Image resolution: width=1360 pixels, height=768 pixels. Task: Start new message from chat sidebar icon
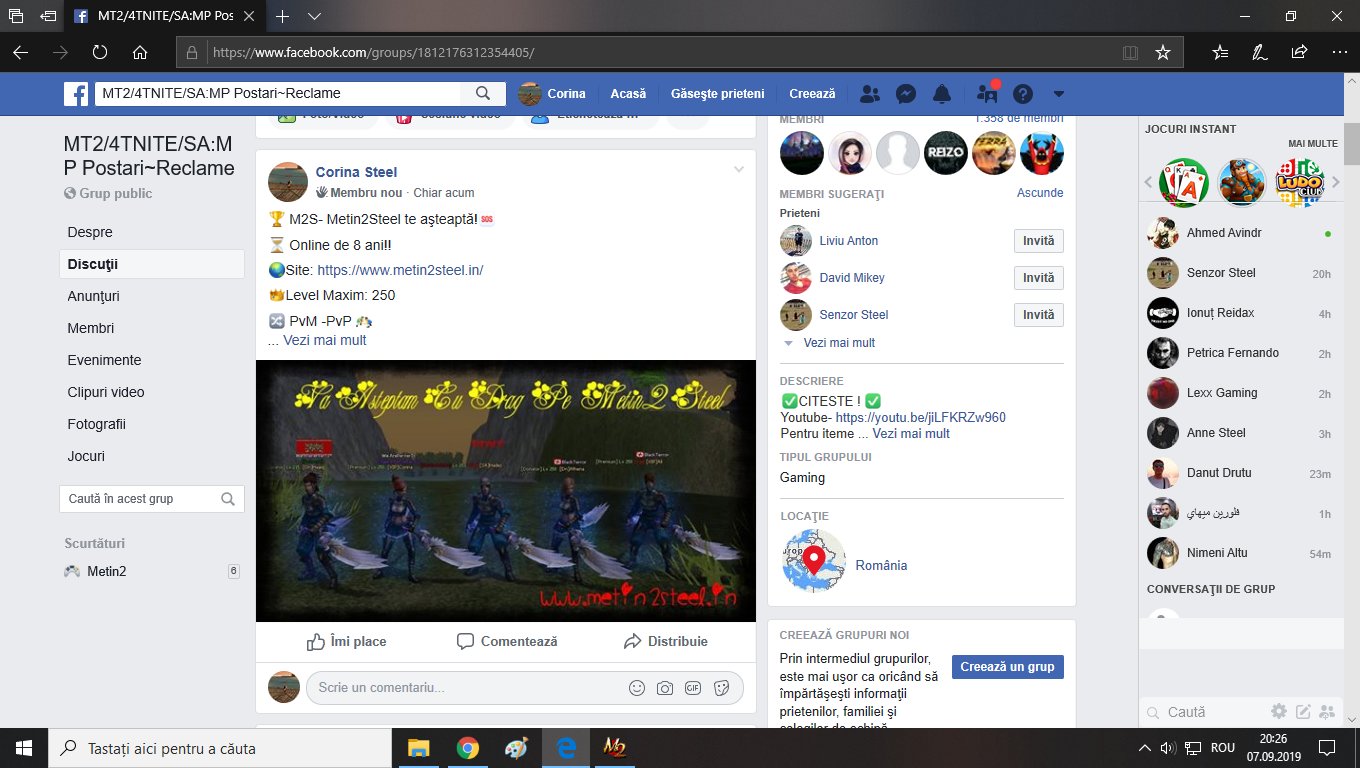pyautogui.click(x=1303, y=712)
